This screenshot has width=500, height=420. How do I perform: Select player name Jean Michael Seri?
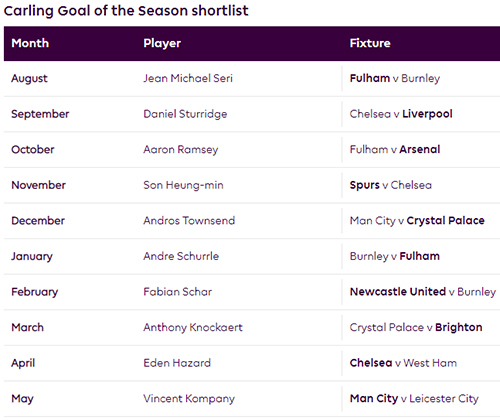pos(188,78)
